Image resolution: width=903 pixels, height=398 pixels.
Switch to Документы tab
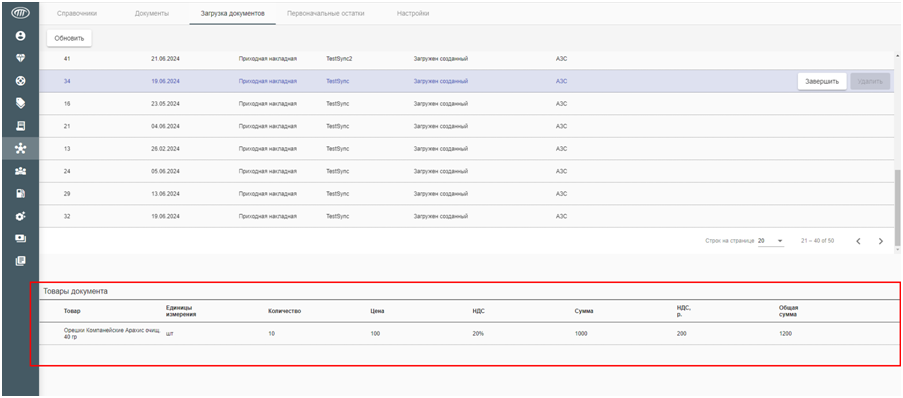point(151,13)
